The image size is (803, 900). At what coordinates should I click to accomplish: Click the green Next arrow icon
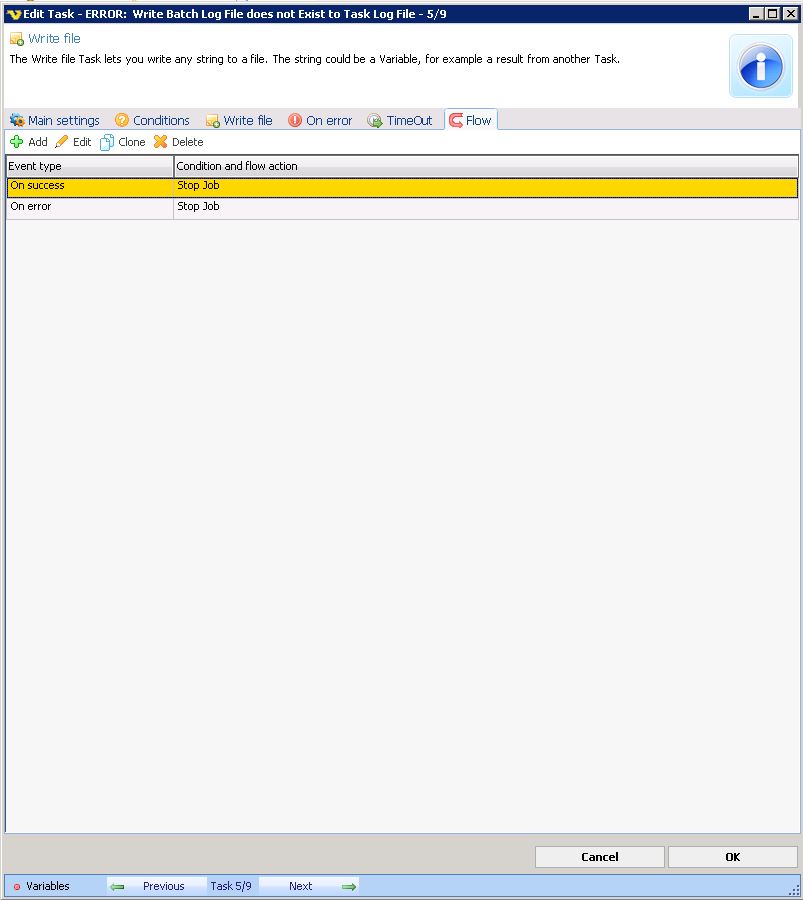[348, 886]
